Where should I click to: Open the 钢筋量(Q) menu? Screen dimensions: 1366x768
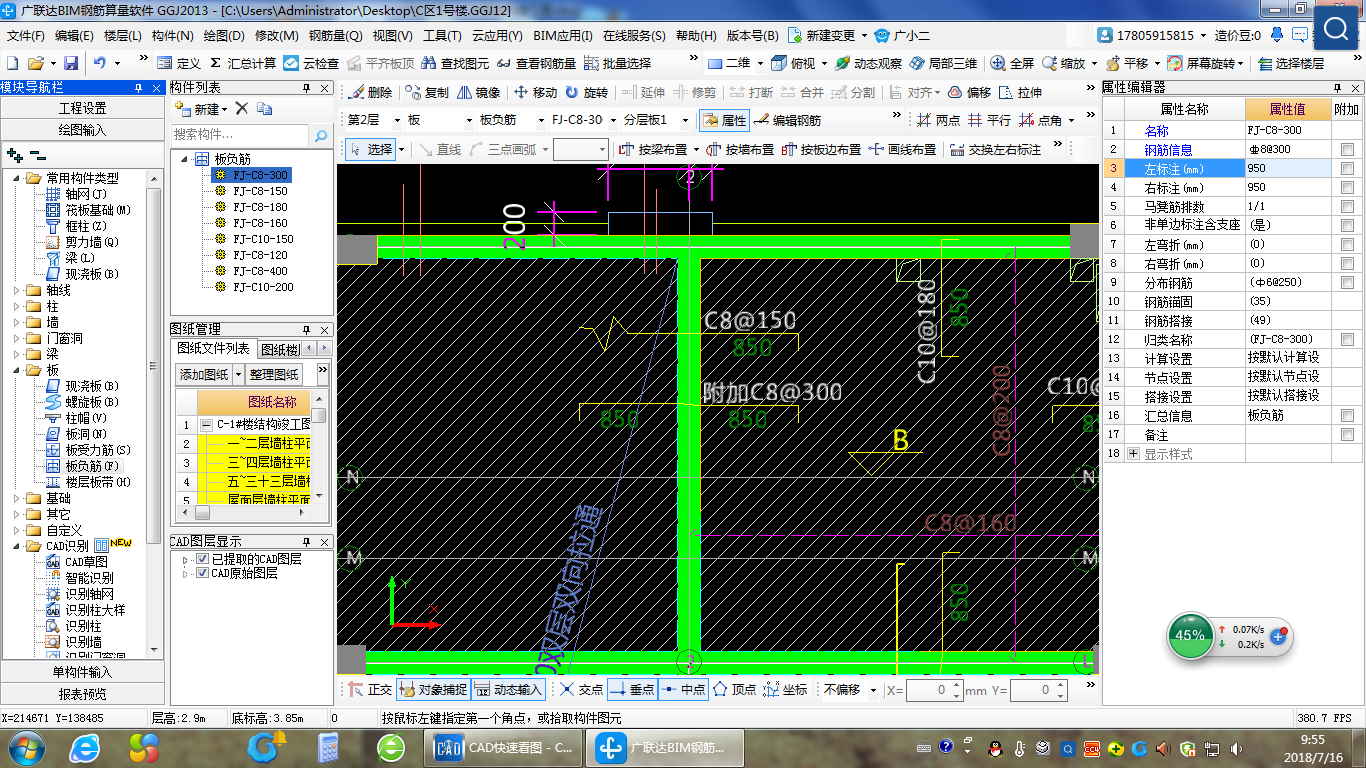point(335,35)
